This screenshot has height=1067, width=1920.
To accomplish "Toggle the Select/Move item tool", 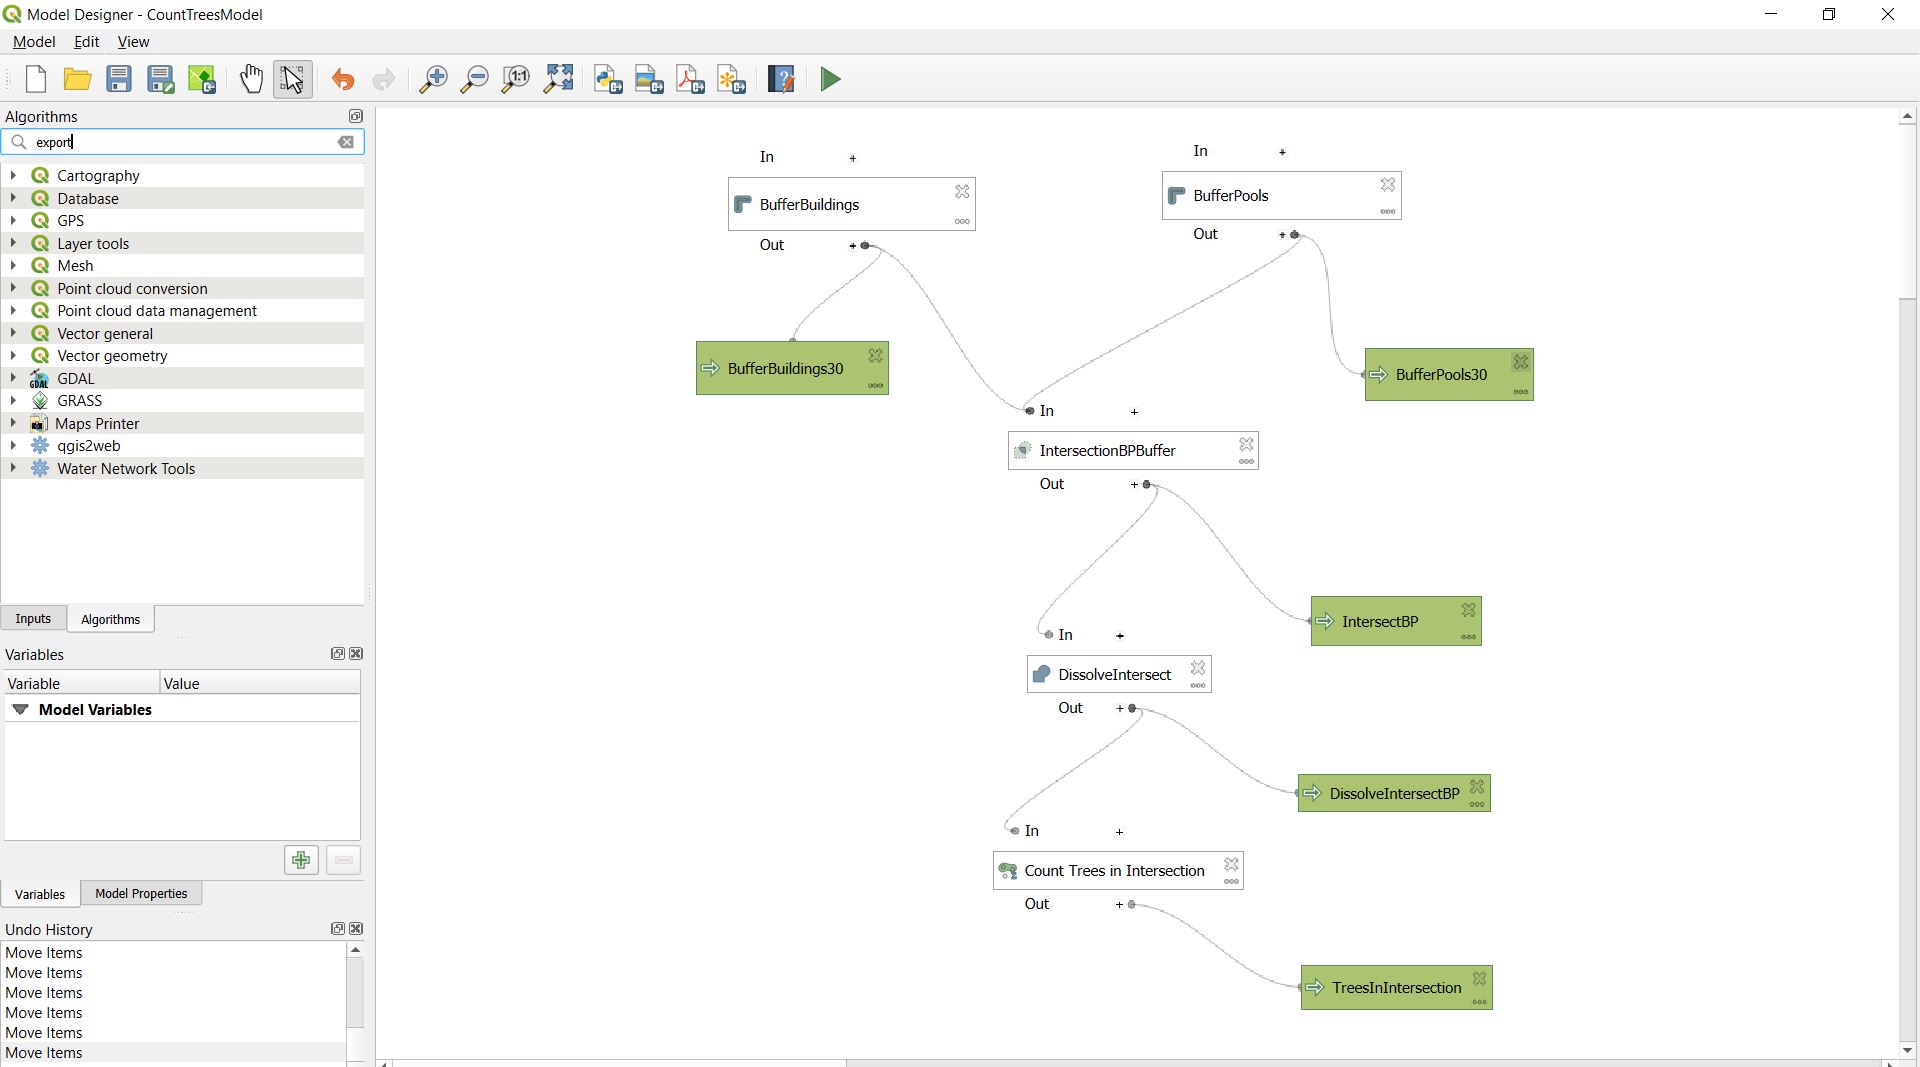I will [x=293, y=79].
